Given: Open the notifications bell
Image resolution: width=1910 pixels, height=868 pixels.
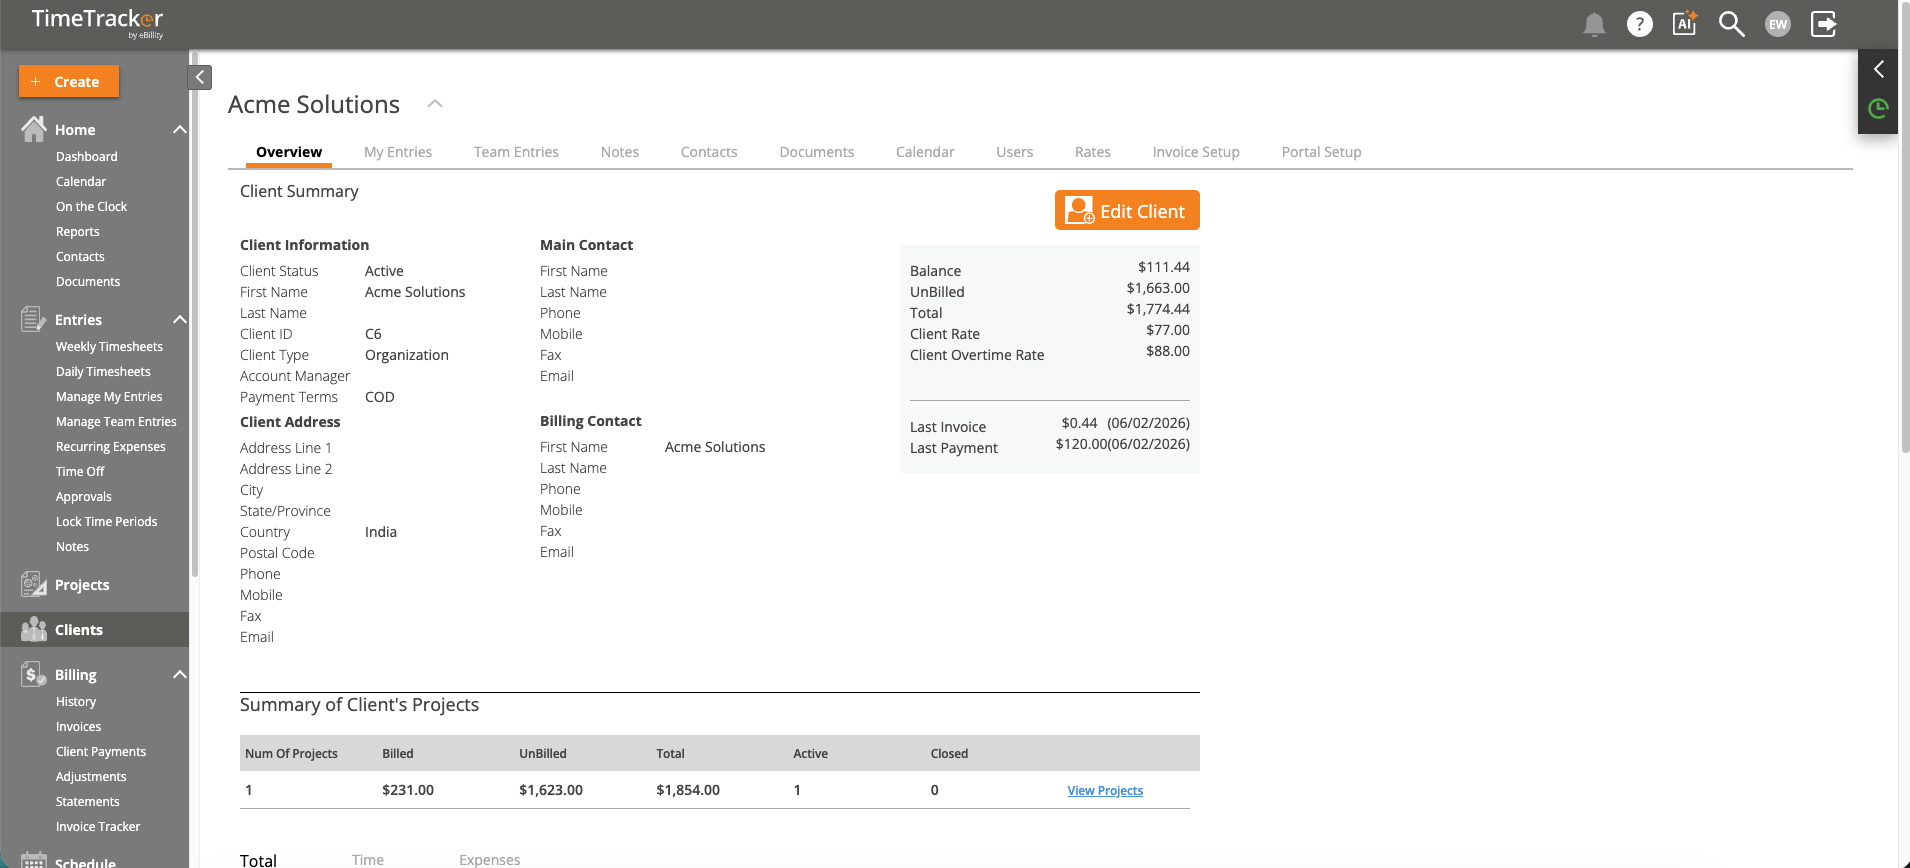Looking at the screenshot, I should pos(1594,24).
